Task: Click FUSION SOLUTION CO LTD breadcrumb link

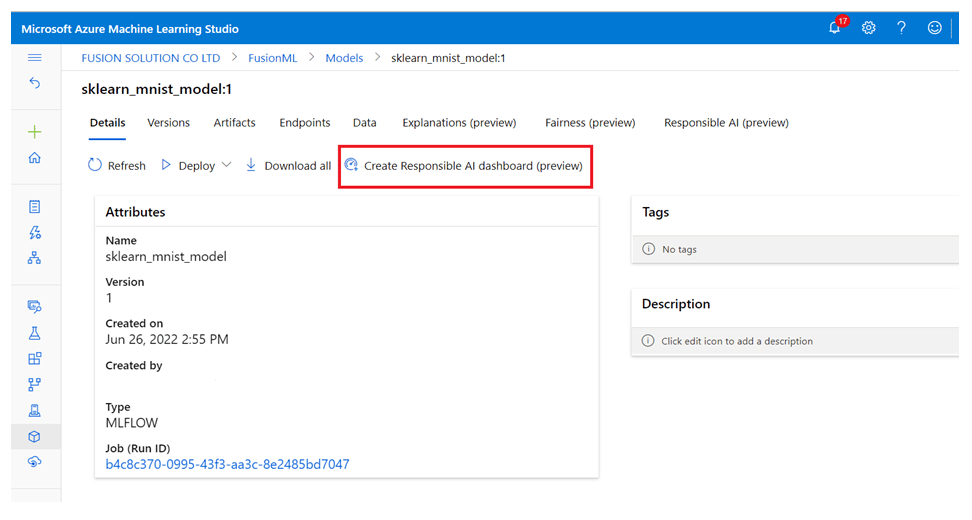Action: [x=151, y=58]
